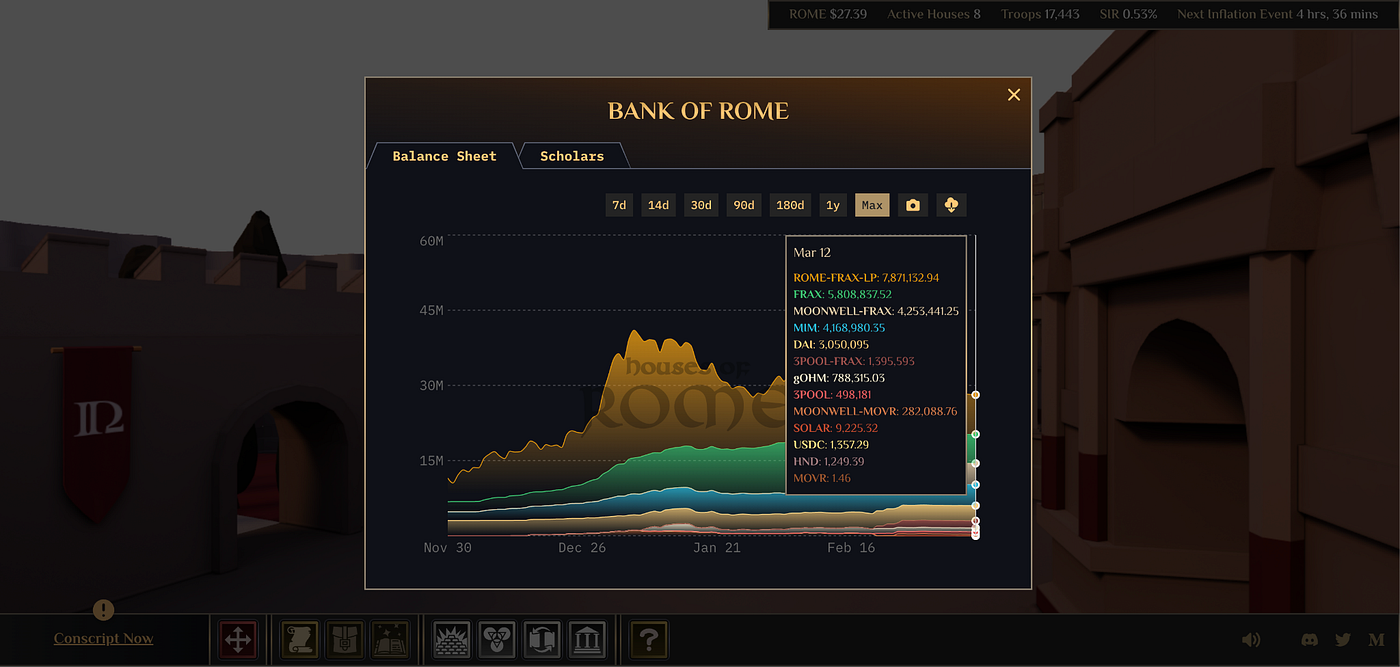1400x667 pixels.
Task: Click the 45M y-axis label
Action: [431, 310]
